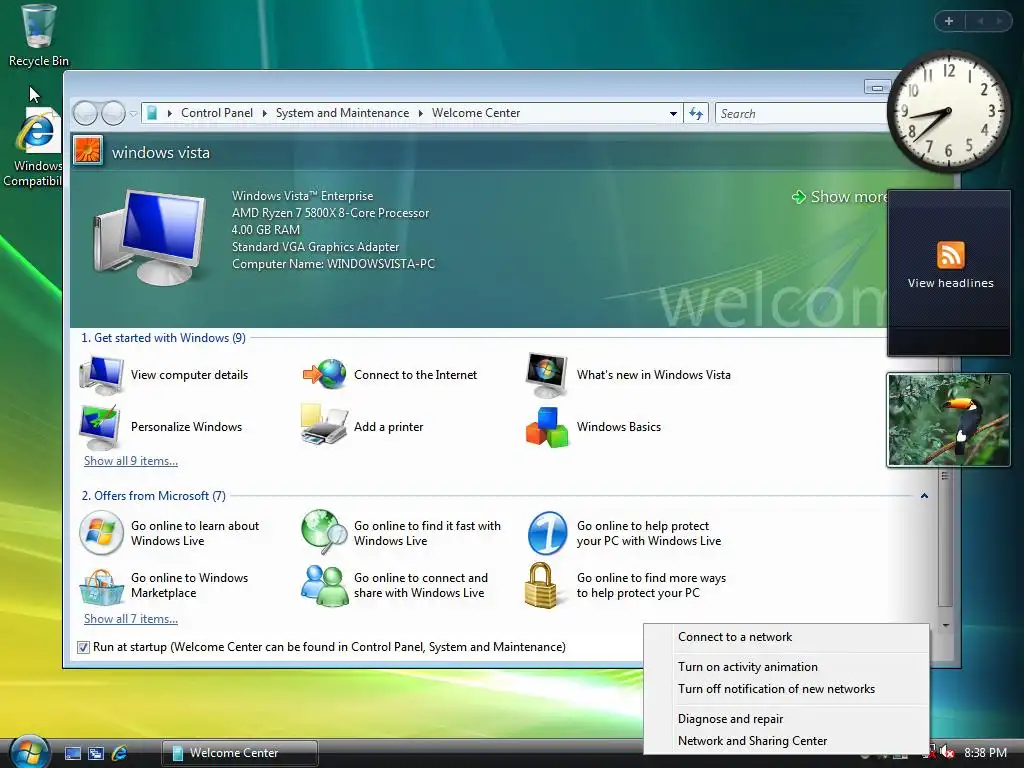Image resolution: width=1024 pixels, height=768 pixels.
Task: Click the What's new in Windows Vista icon
Action: pos(547,375)
